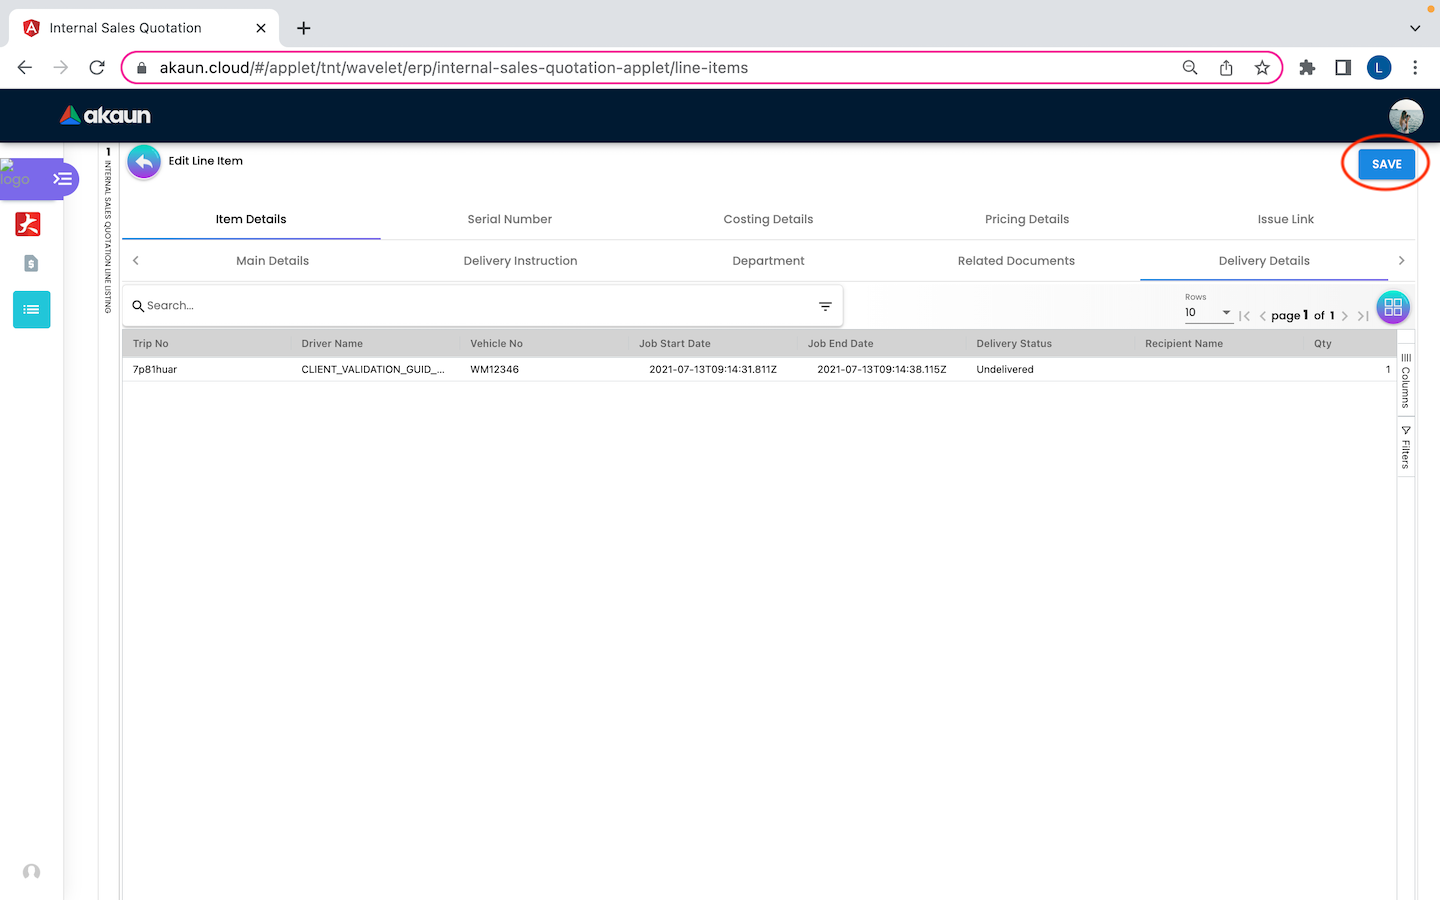Screen dimensions: 1440x900
Task: Reload the page in browser
Action: tap(97, 68)
